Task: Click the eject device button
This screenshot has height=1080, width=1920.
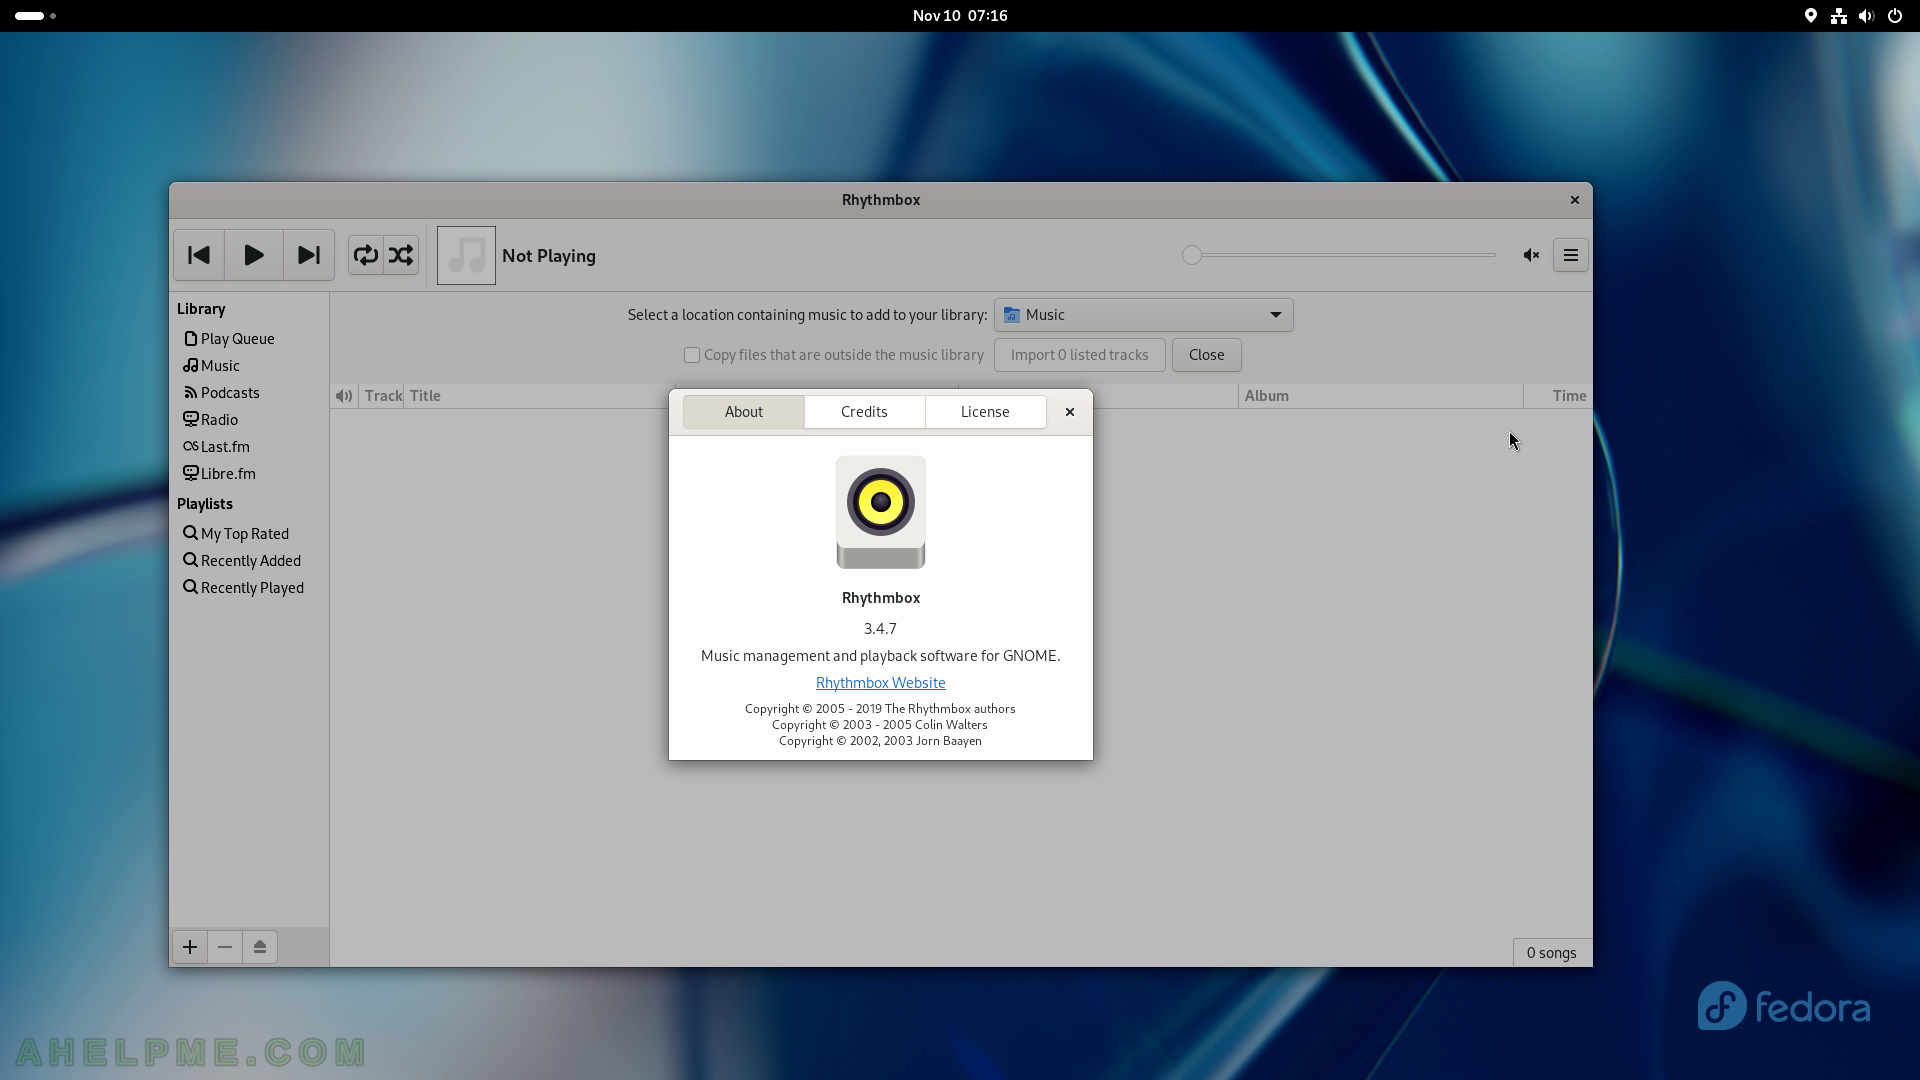Action: (x=260, y=947)
